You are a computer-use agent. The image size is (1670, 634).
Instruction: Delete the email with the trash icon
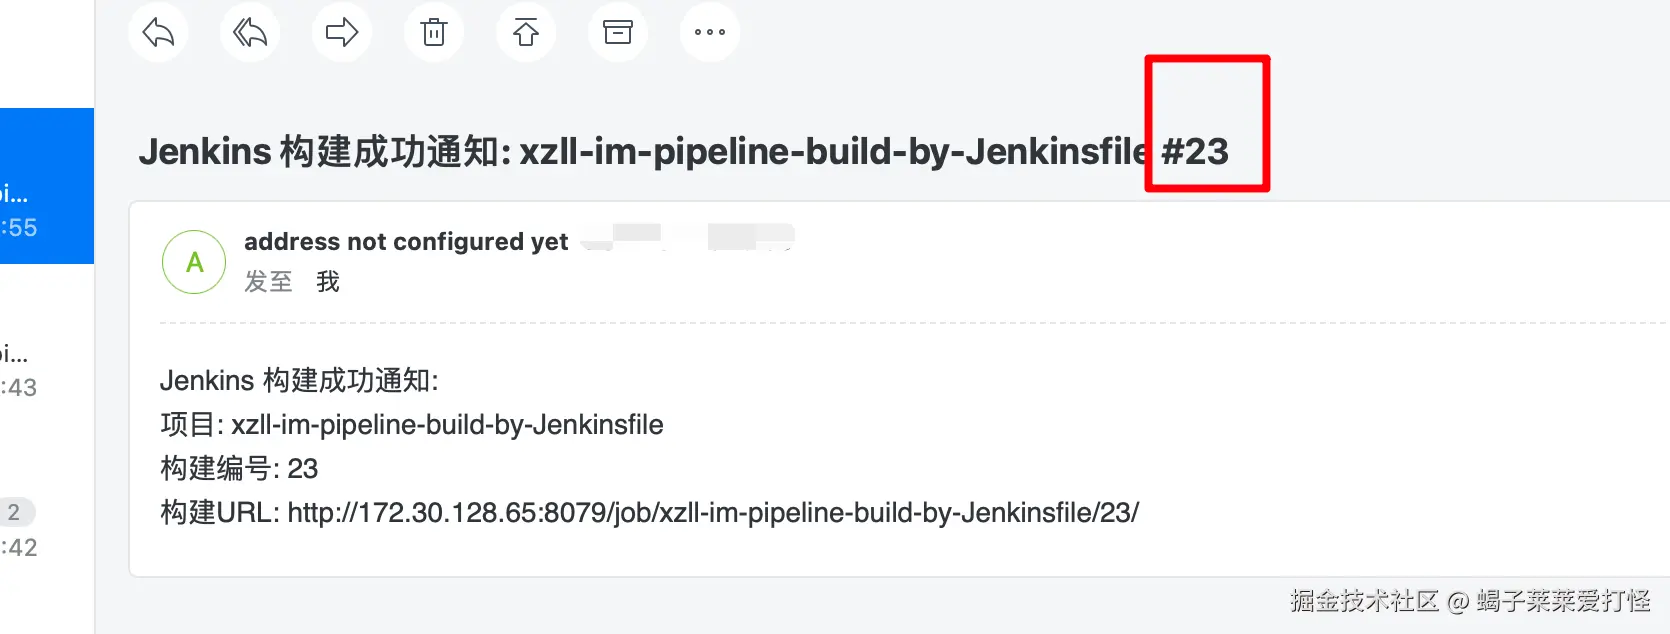click(x=434, y=32)
